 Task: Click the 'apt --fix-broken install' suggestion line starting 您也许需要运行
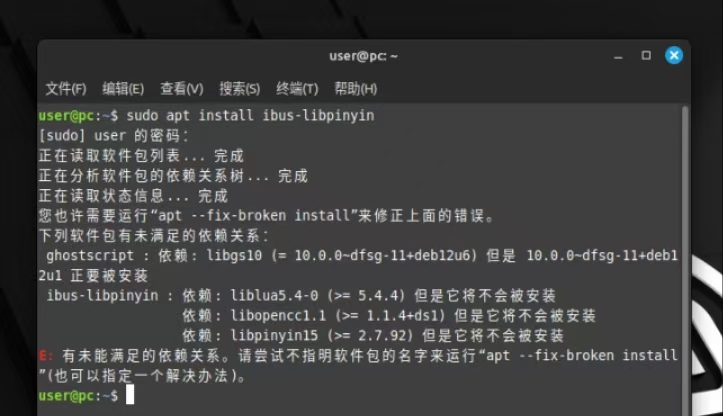click(x=267, y=216)
